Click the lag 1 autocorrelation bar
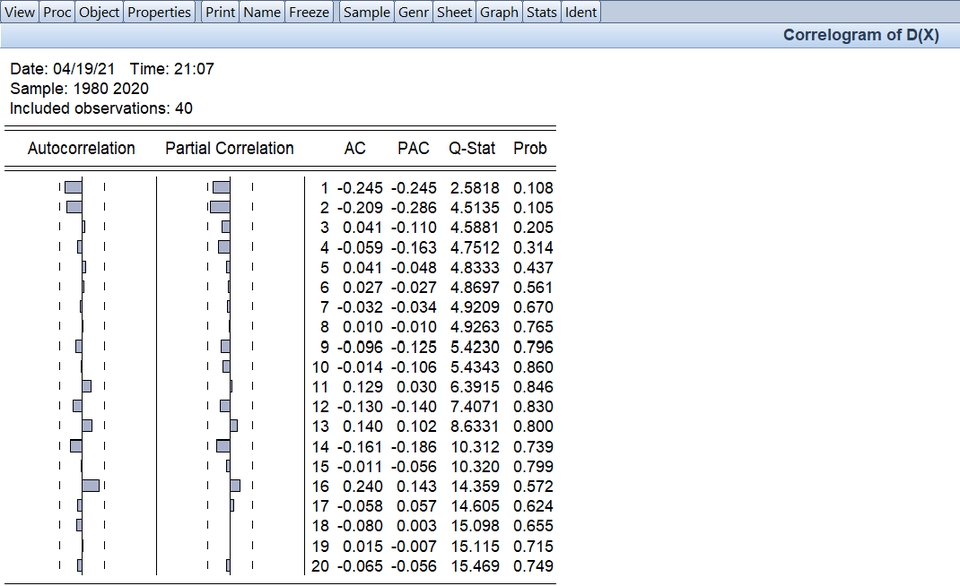The image size is (960, 586). (73, 187)
